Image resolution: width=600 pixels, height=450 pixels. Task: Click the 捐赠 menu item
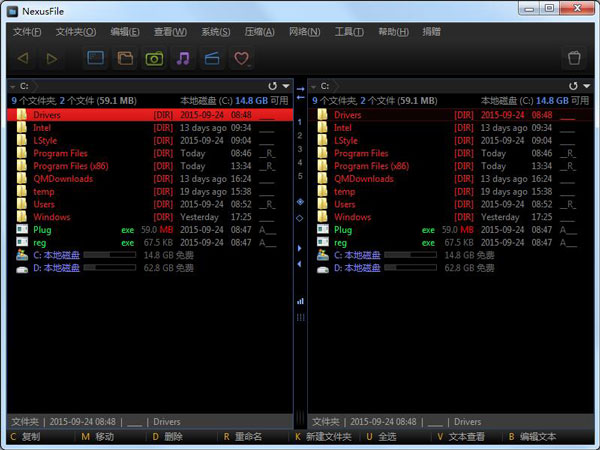(x=431, y=32)
